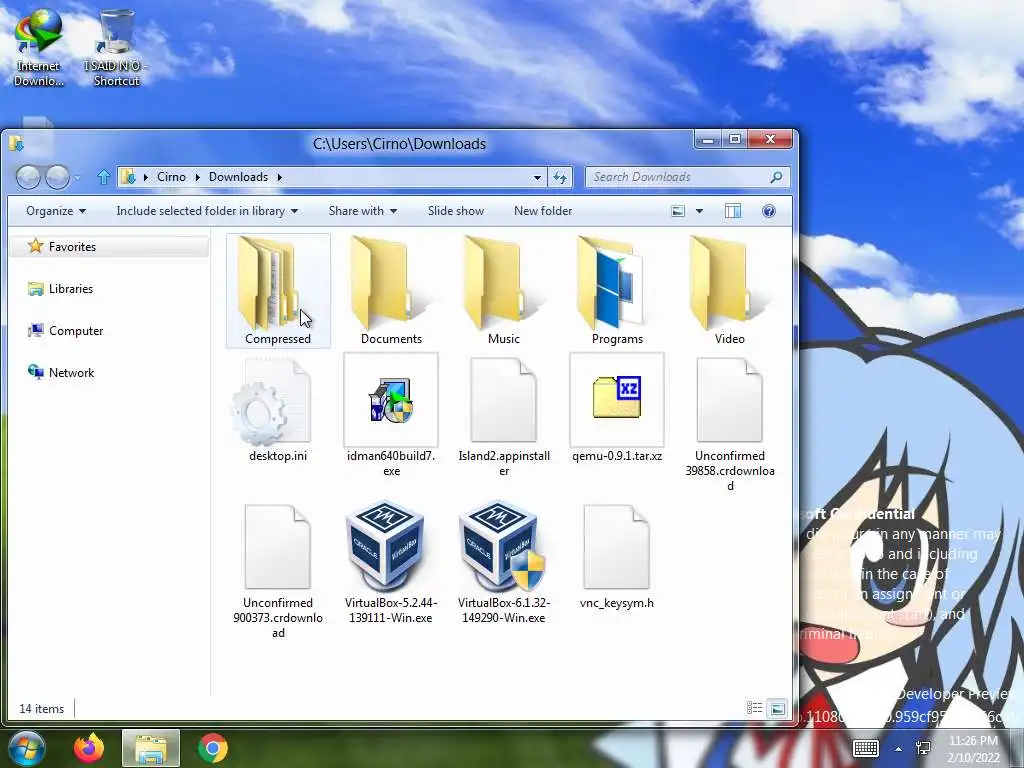The width and height of the screenshot is (1024, 768).
Task: Click Cirno in the address bar
Action: coord(171,177)
